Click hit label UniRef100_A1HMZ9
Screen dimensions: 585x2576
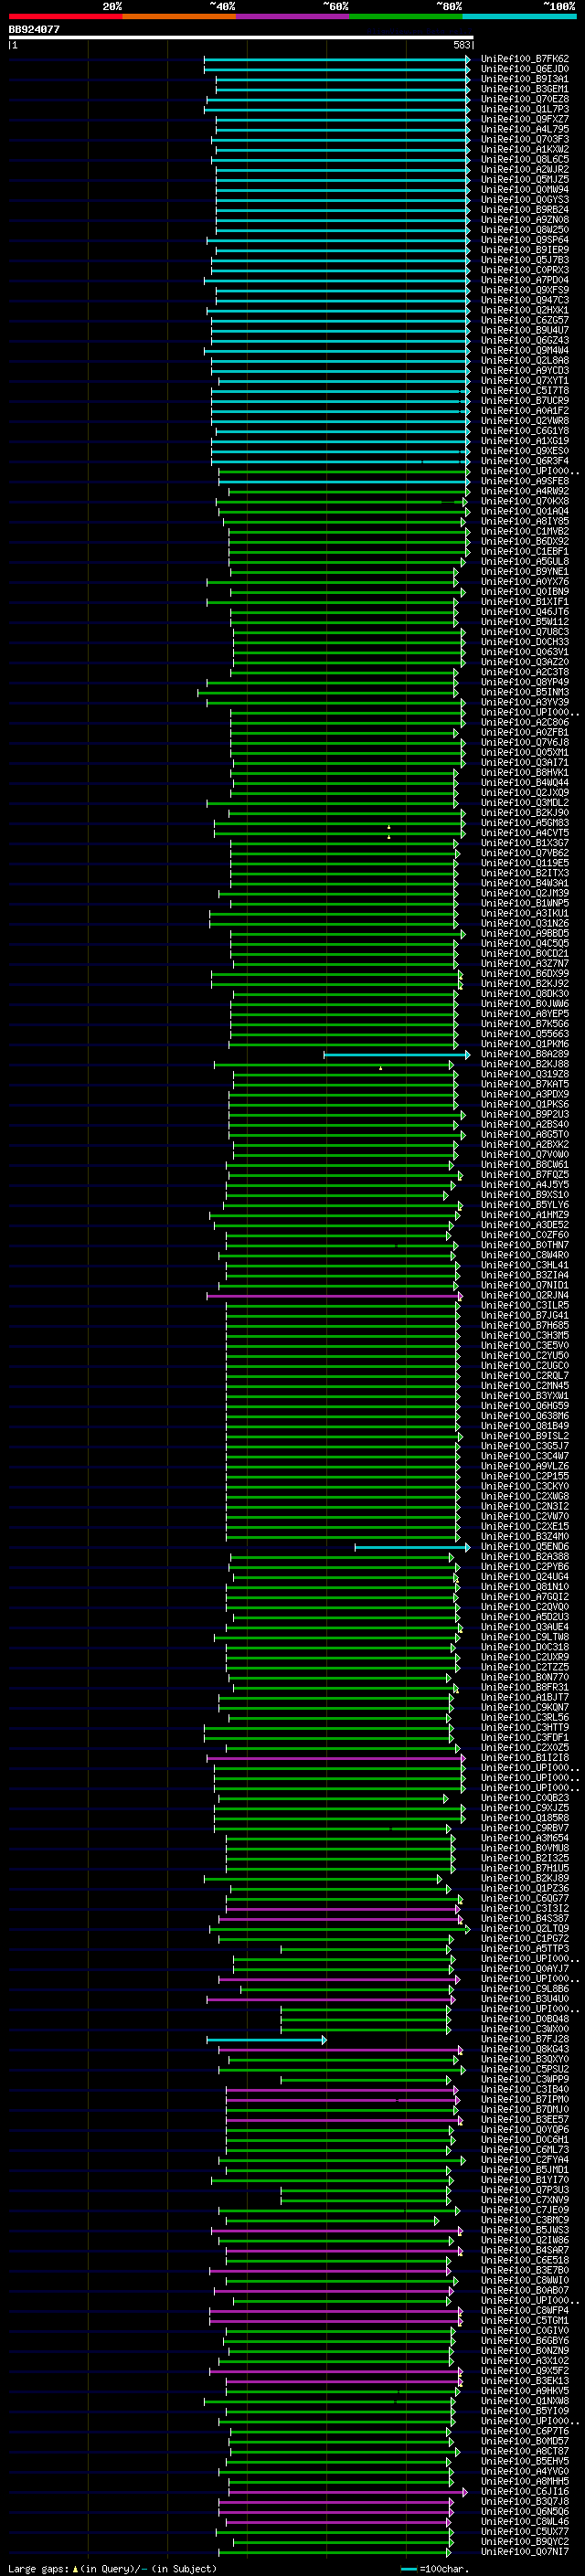coord(525,1215)
